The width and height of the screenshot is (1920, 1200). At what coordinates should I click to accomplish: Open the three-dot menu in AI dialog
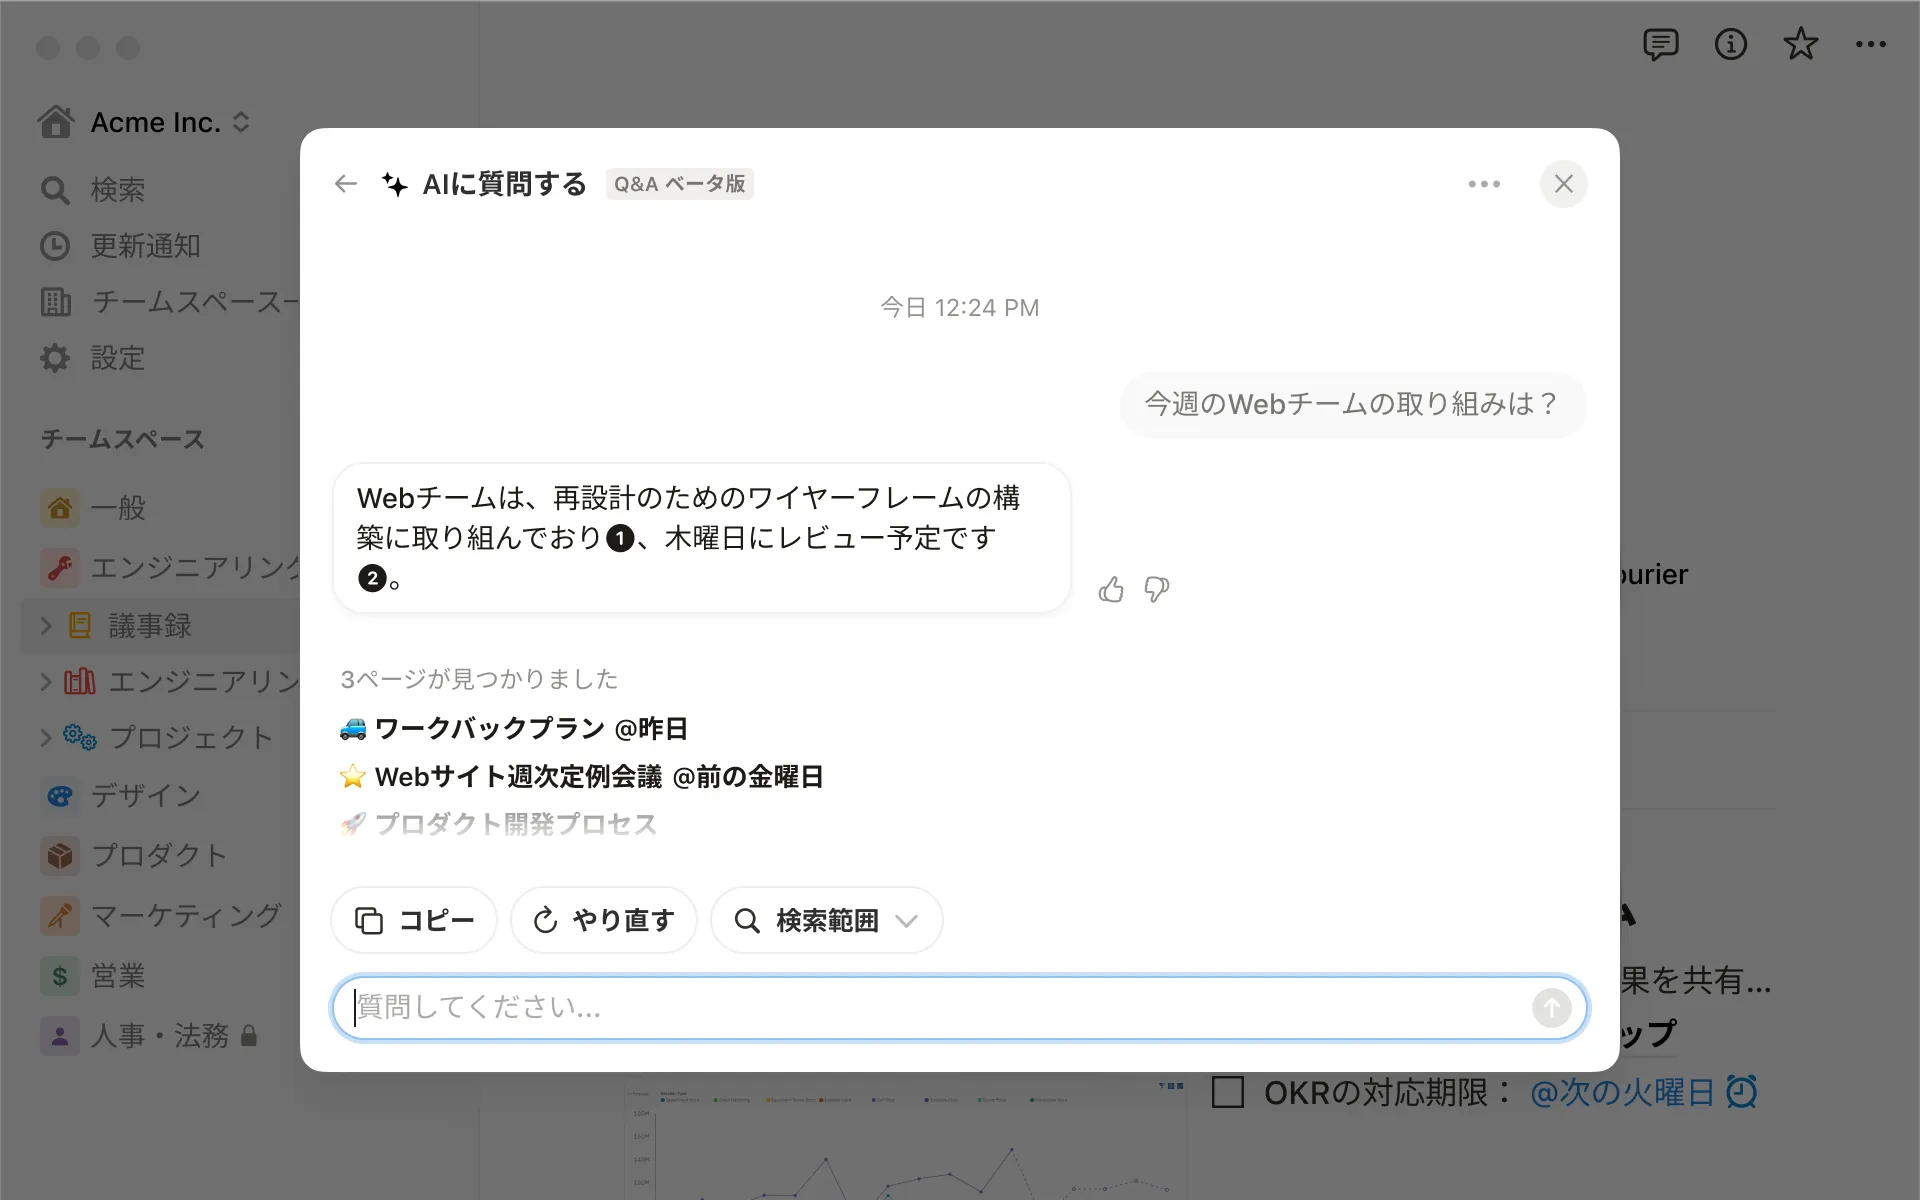1484,184
